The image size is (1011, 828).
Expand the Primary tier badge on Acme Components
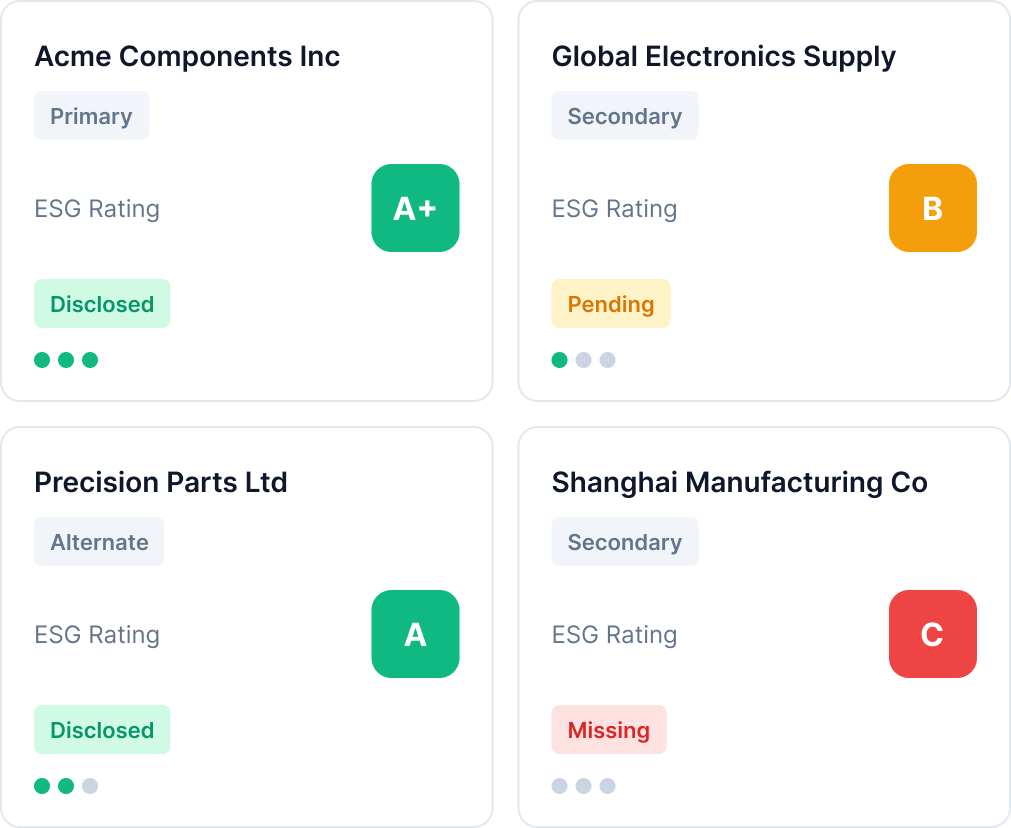[91, 116]
